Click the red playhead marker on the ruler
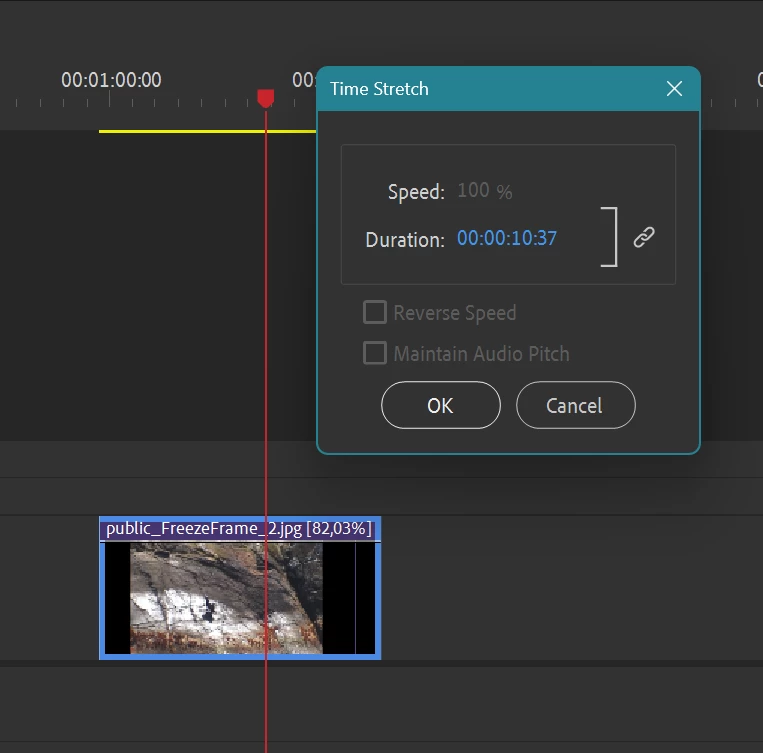 click(x=266, y=98)
